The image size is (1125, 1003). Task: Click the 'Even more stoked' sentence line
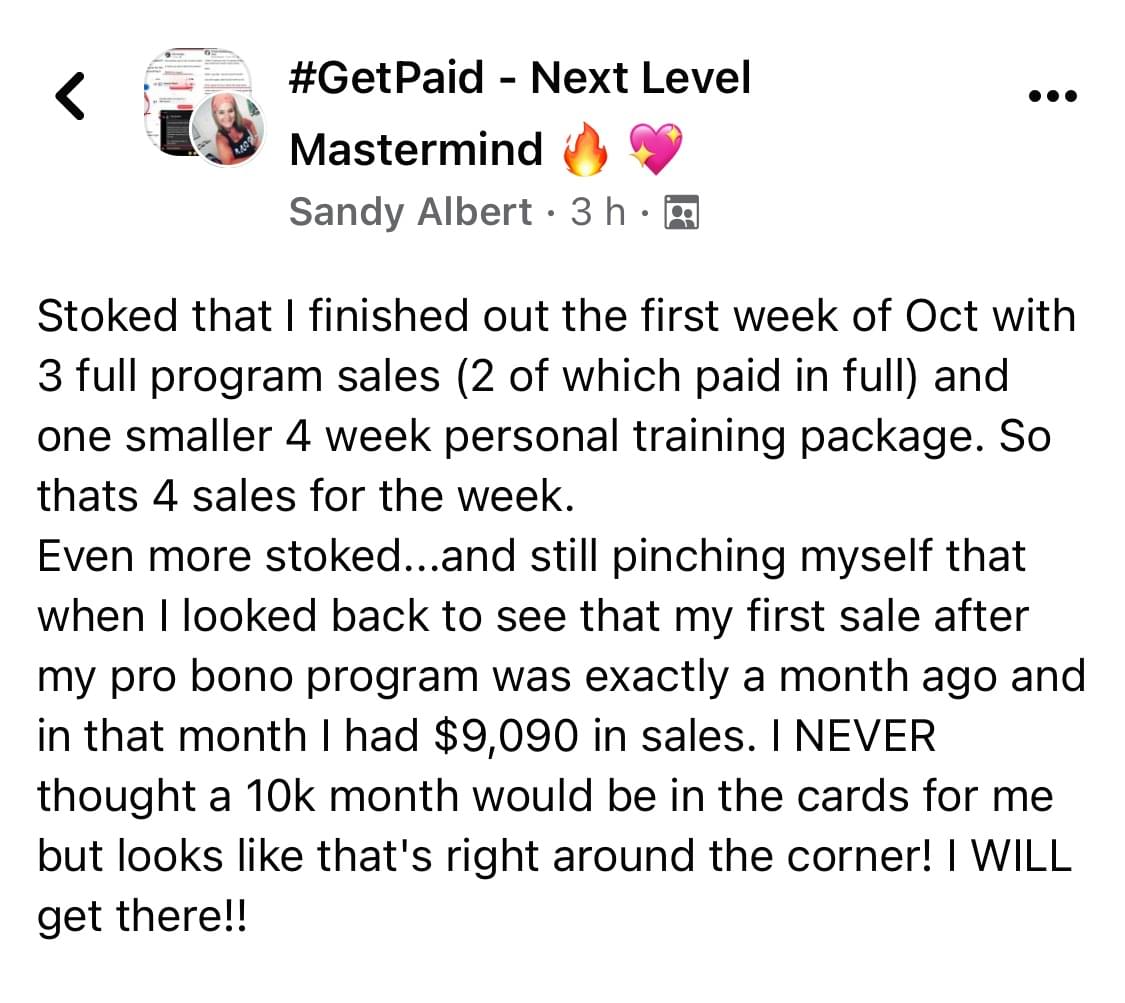point(532,557)
